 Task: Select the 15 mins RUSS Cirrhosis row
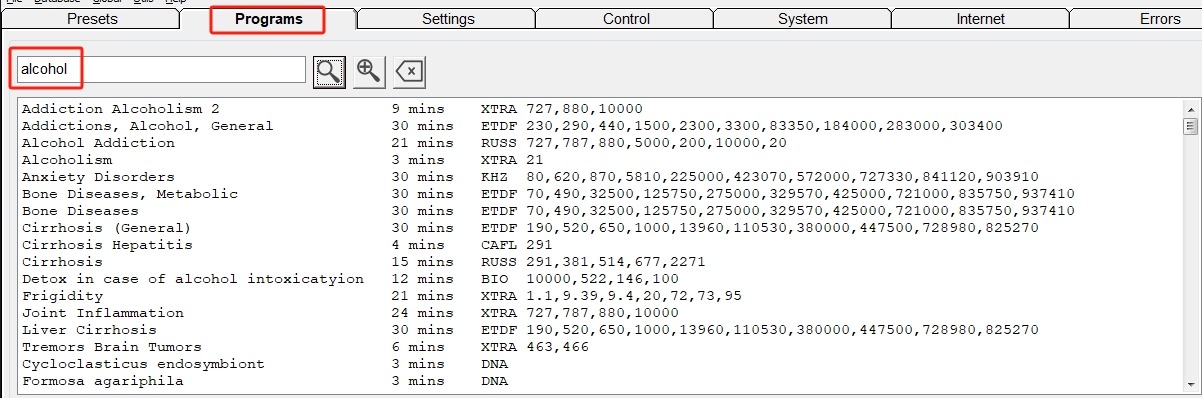coord(600,262)
